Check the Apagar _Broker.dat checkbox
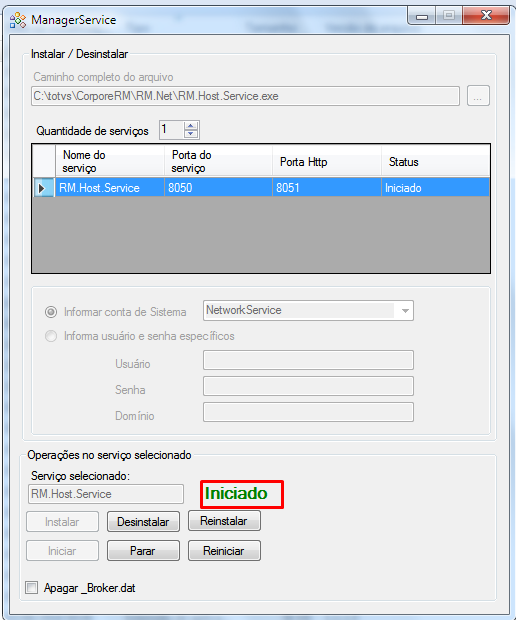The image size is (516, 620). click(x=32, y=588)
